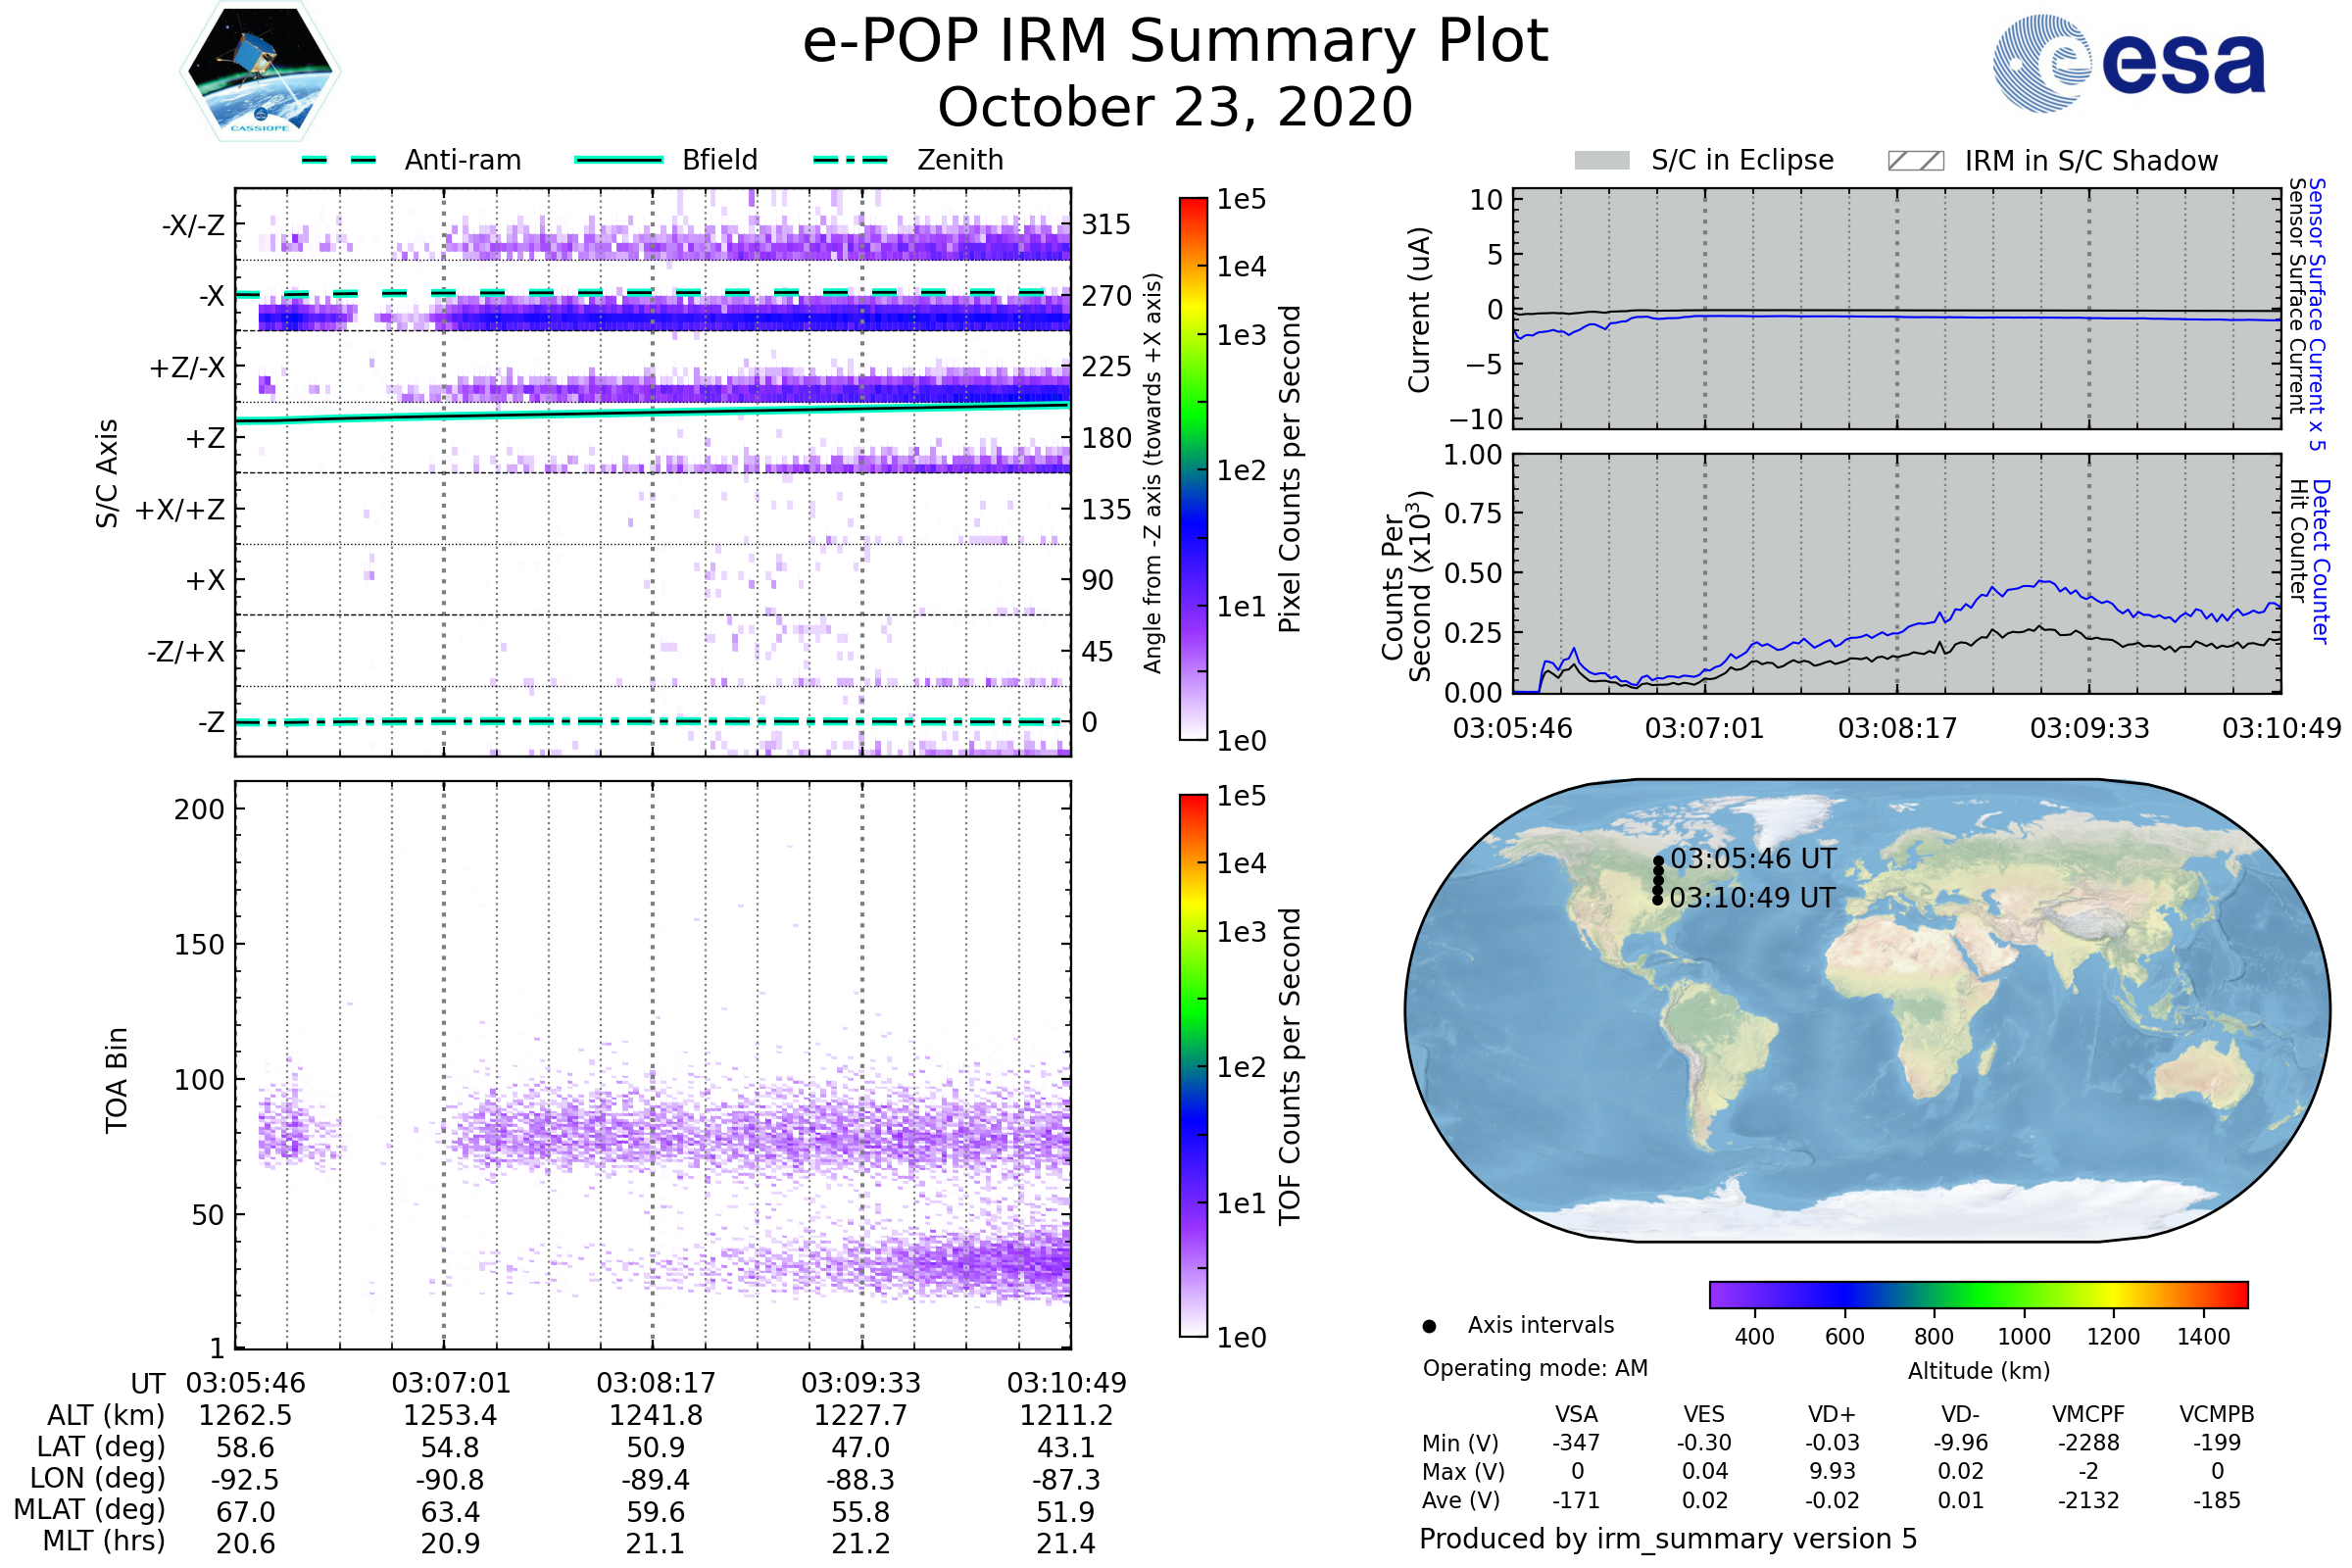Click the ESA logo
The image size is (2352, 1568).
tap(2130, 64)
